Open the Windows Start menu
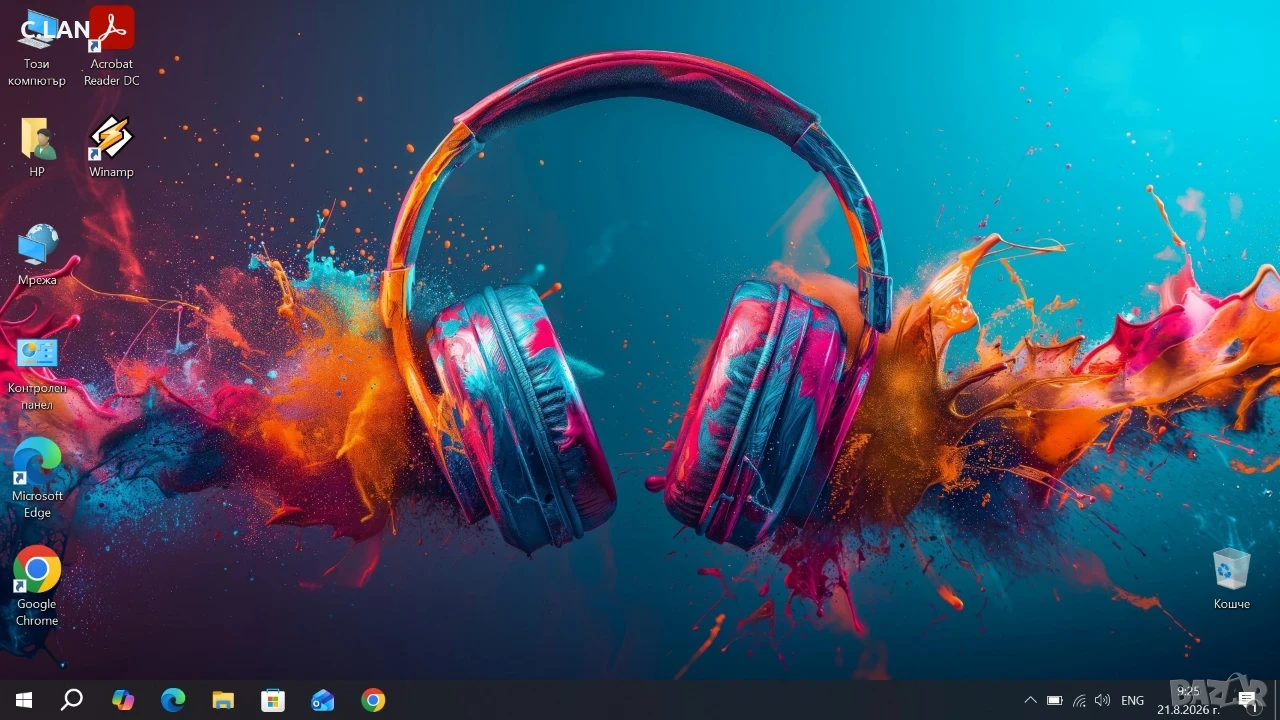 coord(23,700)
